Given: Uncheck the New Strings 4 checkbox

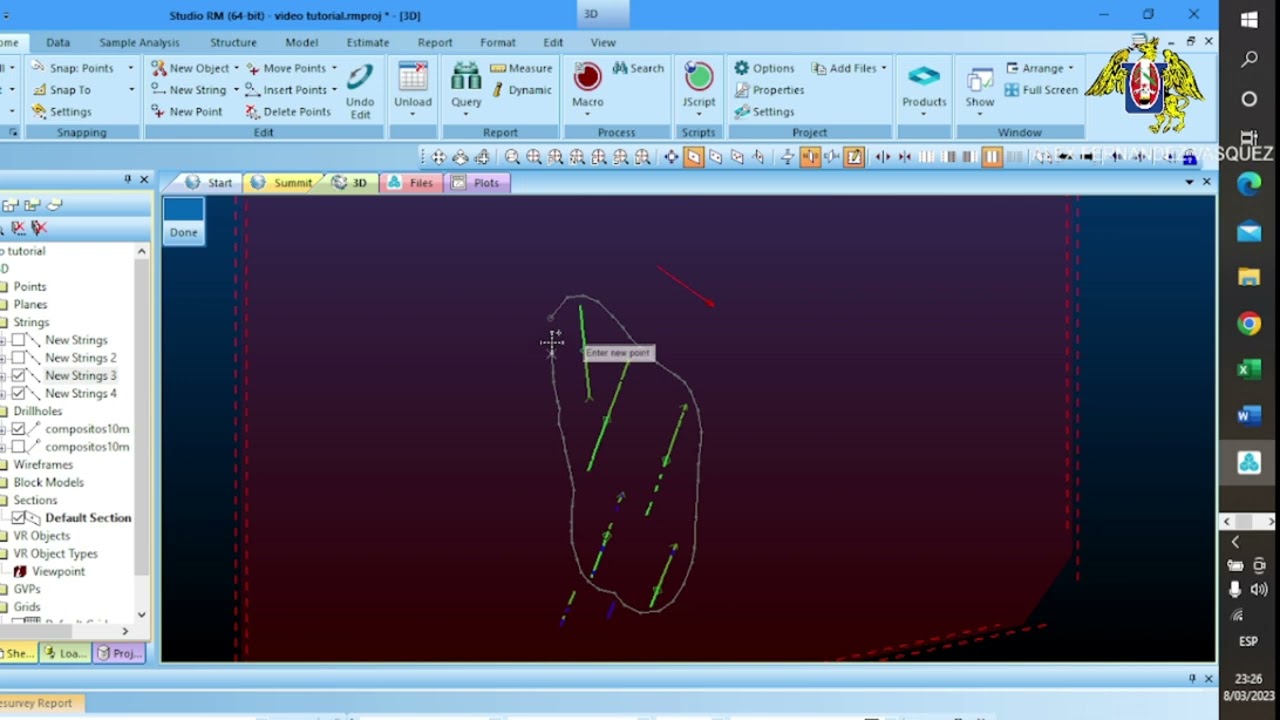Looking at the screenshot, I should click(18, 393).
